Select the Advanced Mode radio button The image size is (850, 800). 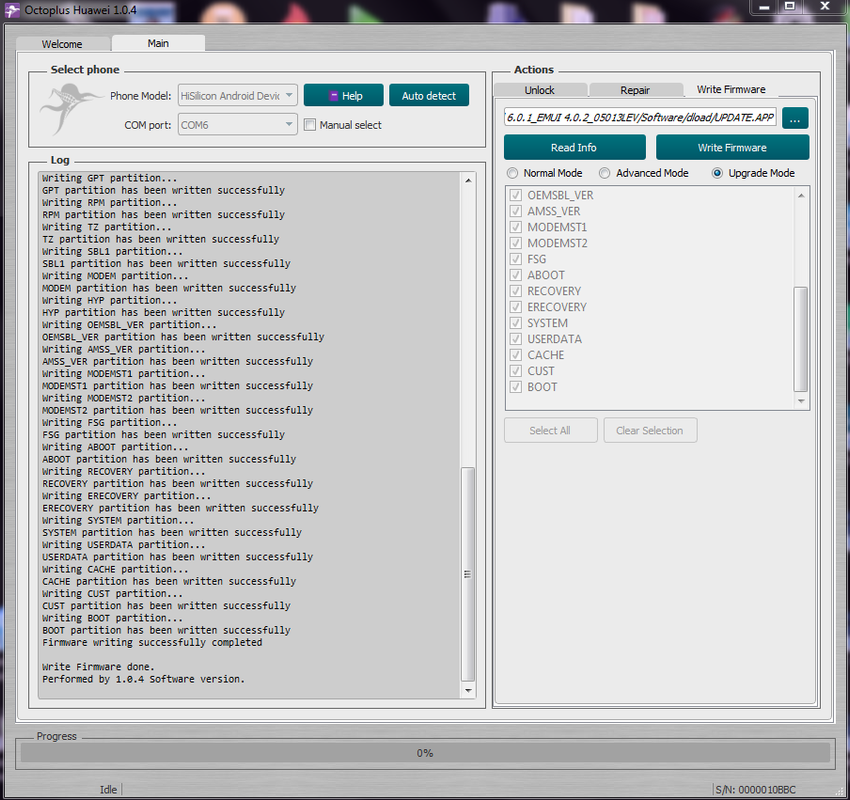604,173
